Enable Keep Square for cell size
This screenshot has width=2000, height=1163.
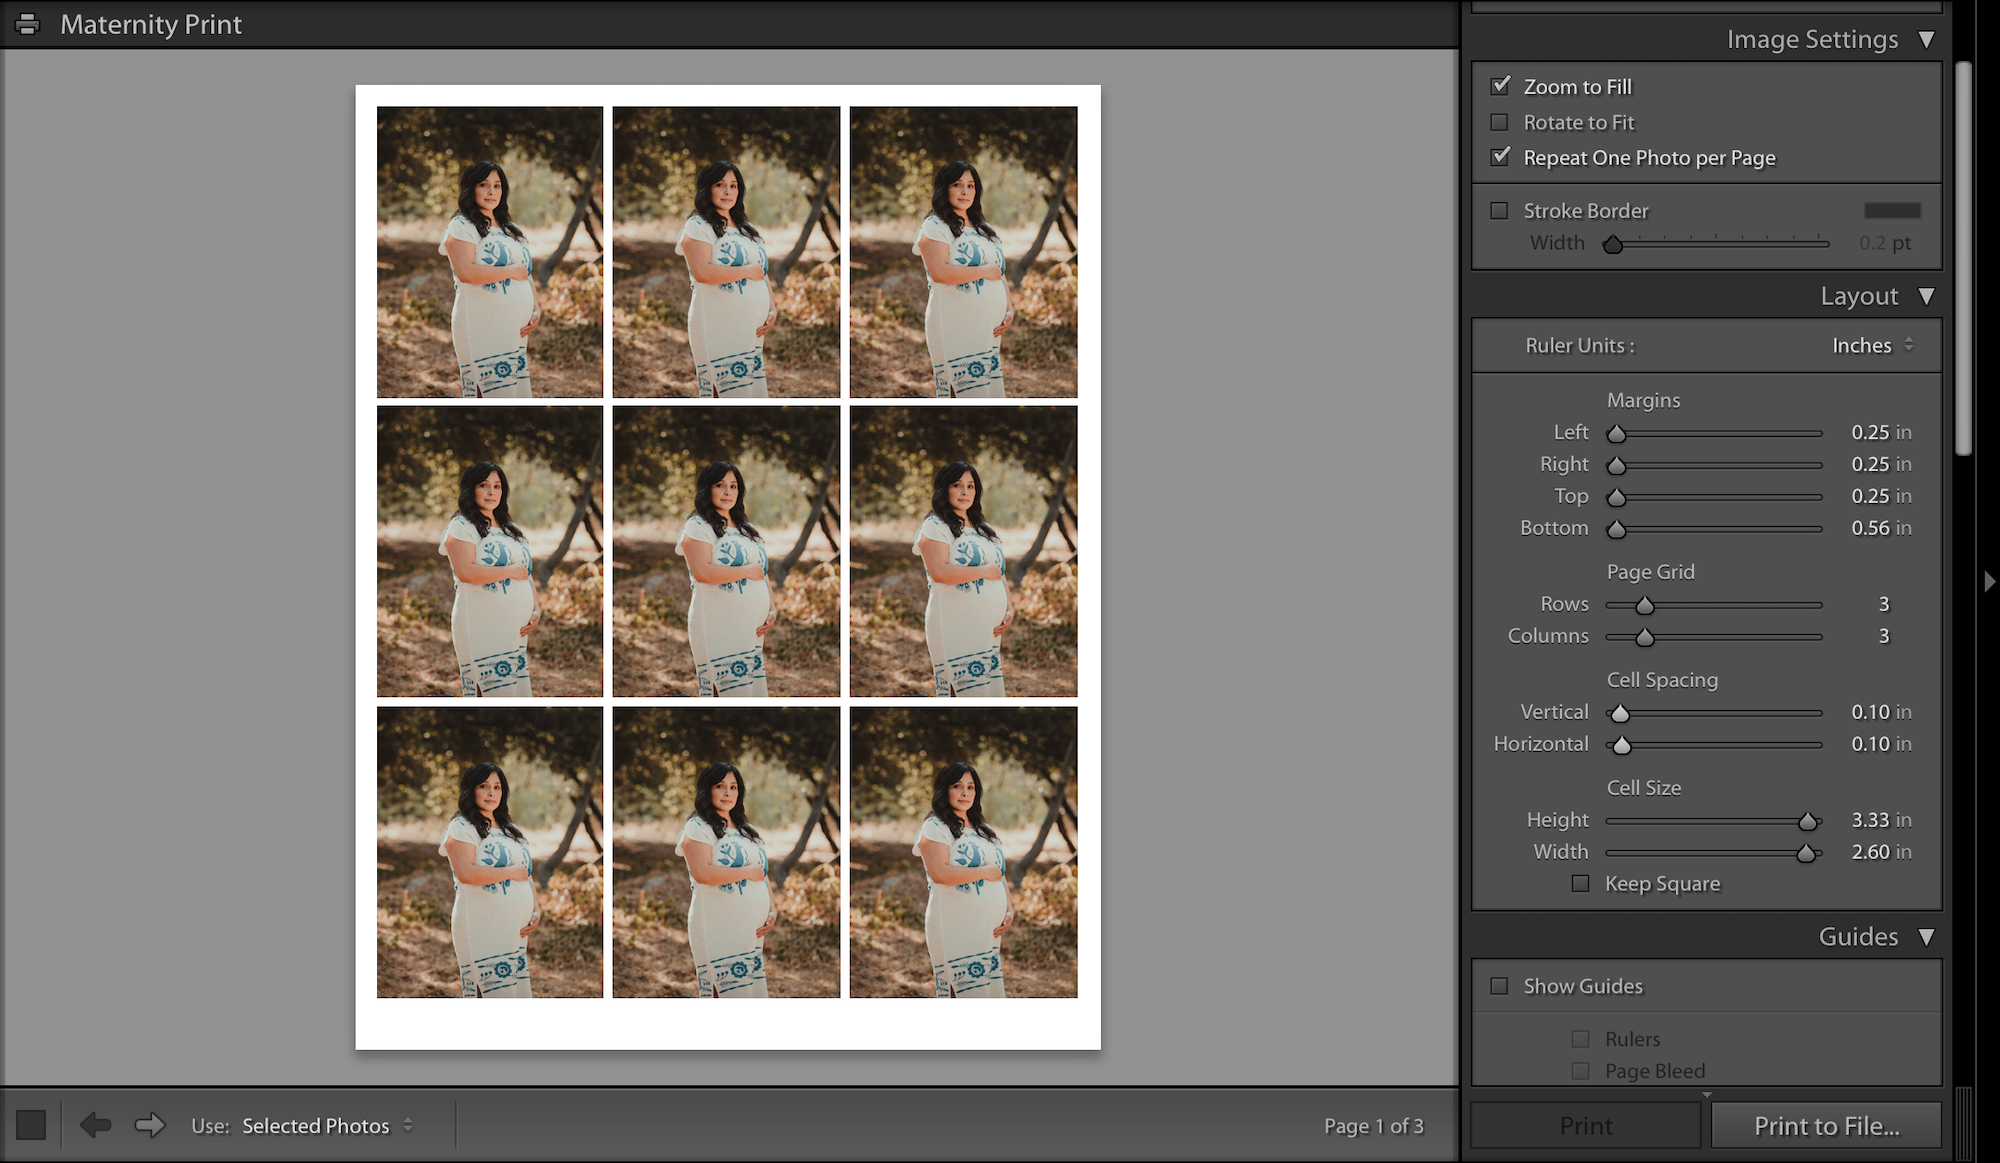tap(1580, 884)
